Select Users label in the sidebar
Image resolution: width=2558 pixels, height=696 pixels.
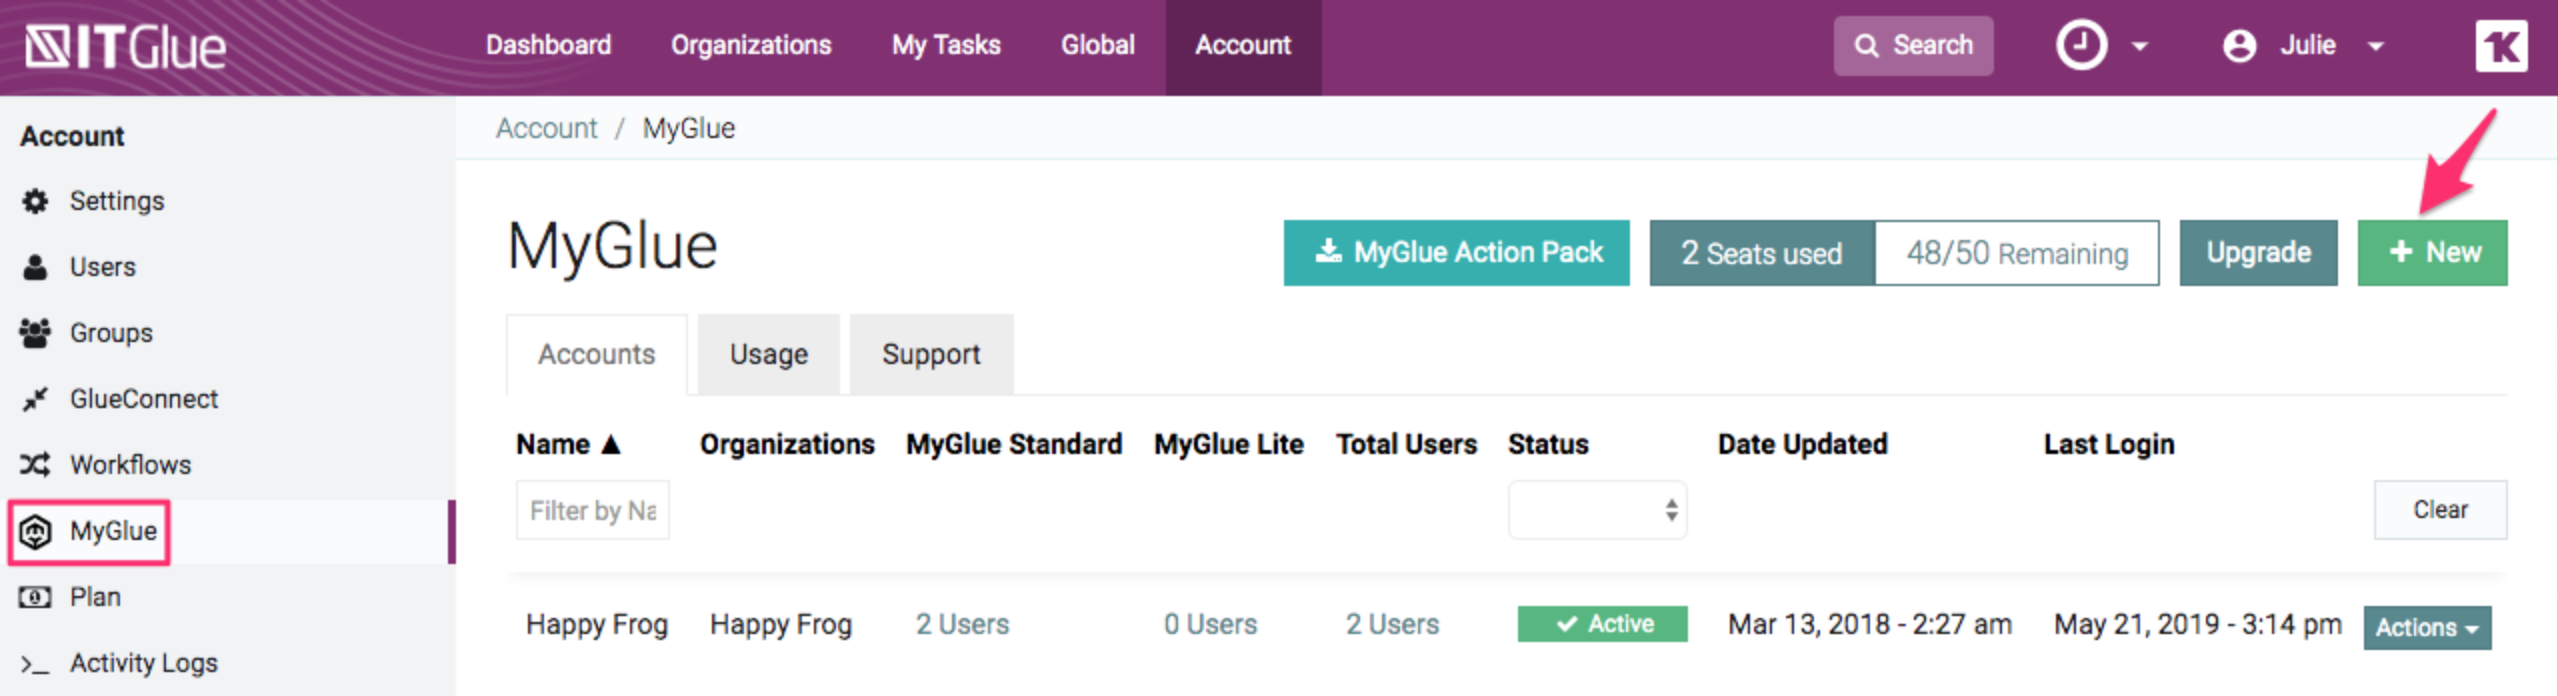pos(102,267)
